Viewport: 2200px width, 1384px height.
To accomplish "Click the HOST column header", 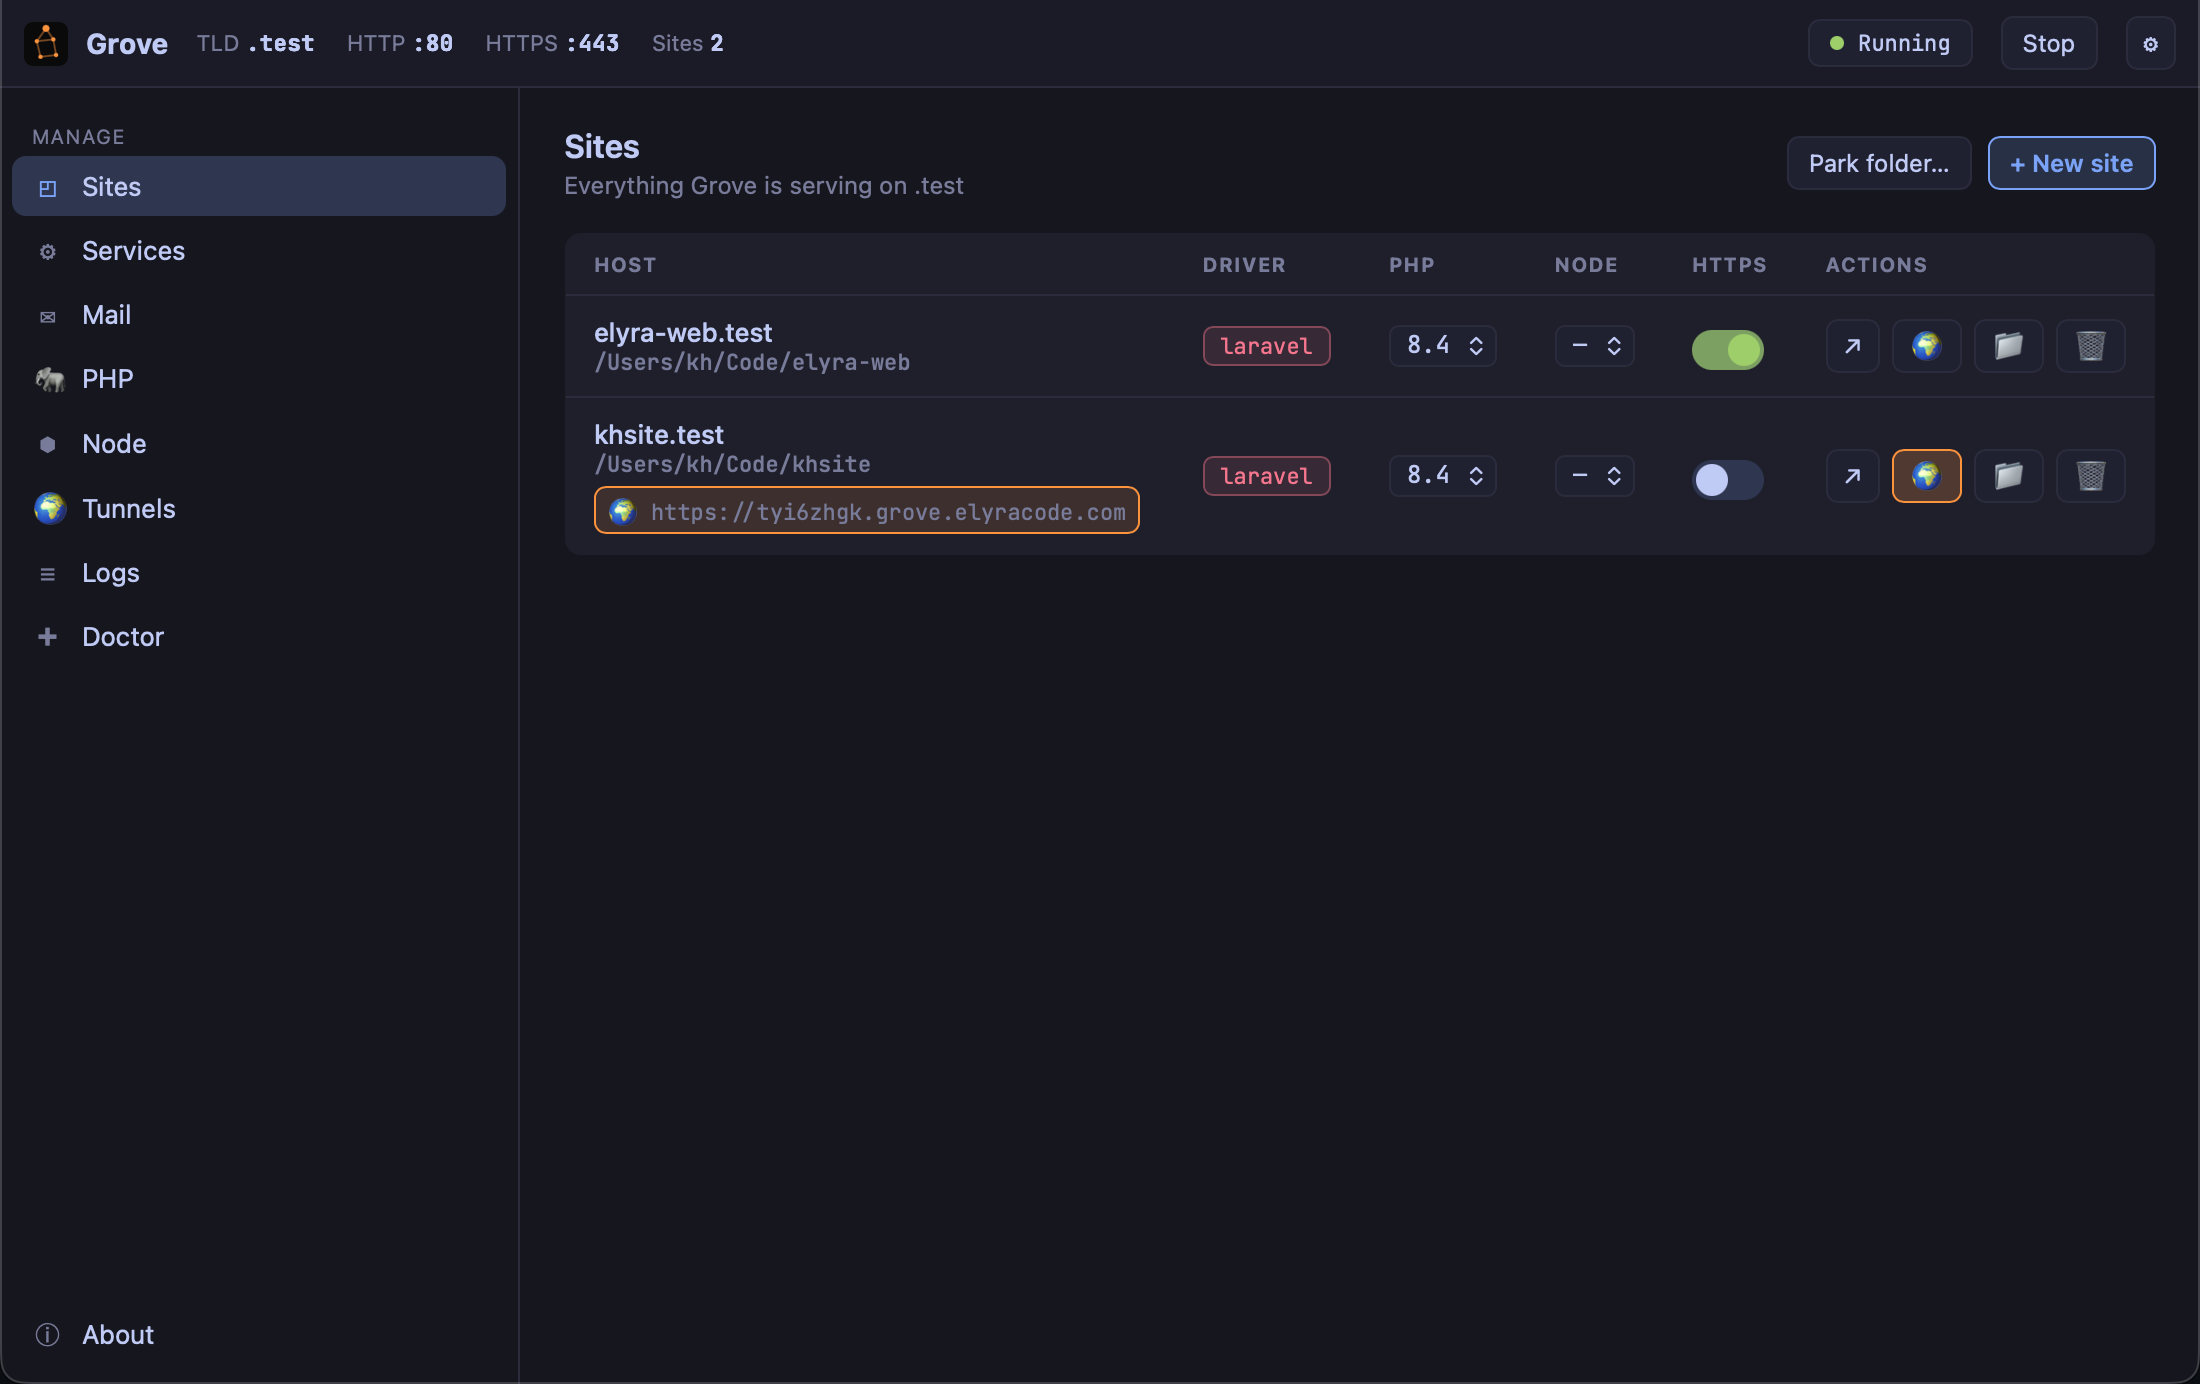I will tap(625, 265).
